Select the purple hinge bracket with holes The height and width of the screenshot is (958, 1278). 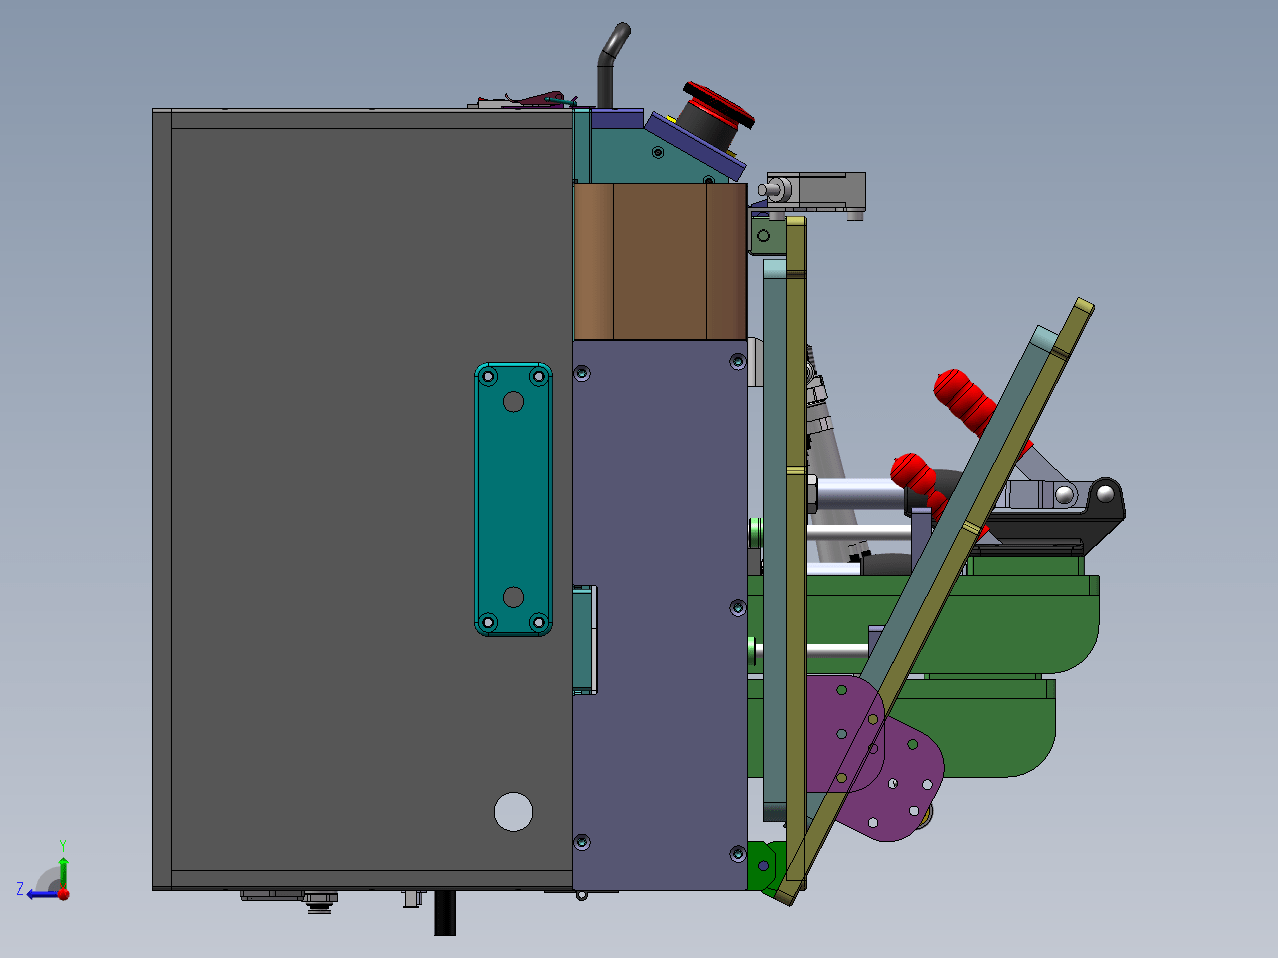tap(875, 758)
